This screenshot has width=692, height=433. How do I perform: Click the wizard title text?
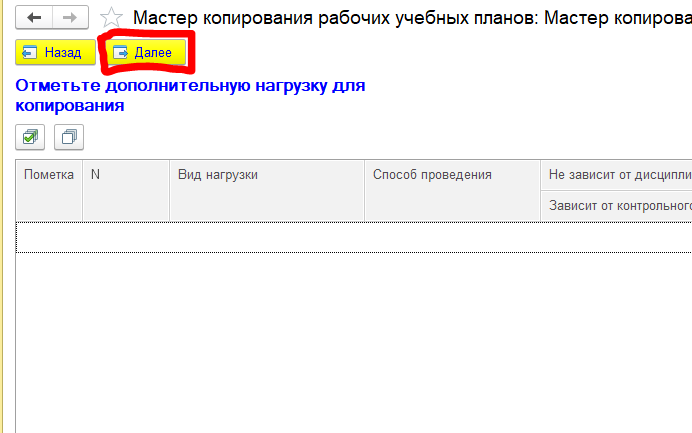tap(412, 18)
